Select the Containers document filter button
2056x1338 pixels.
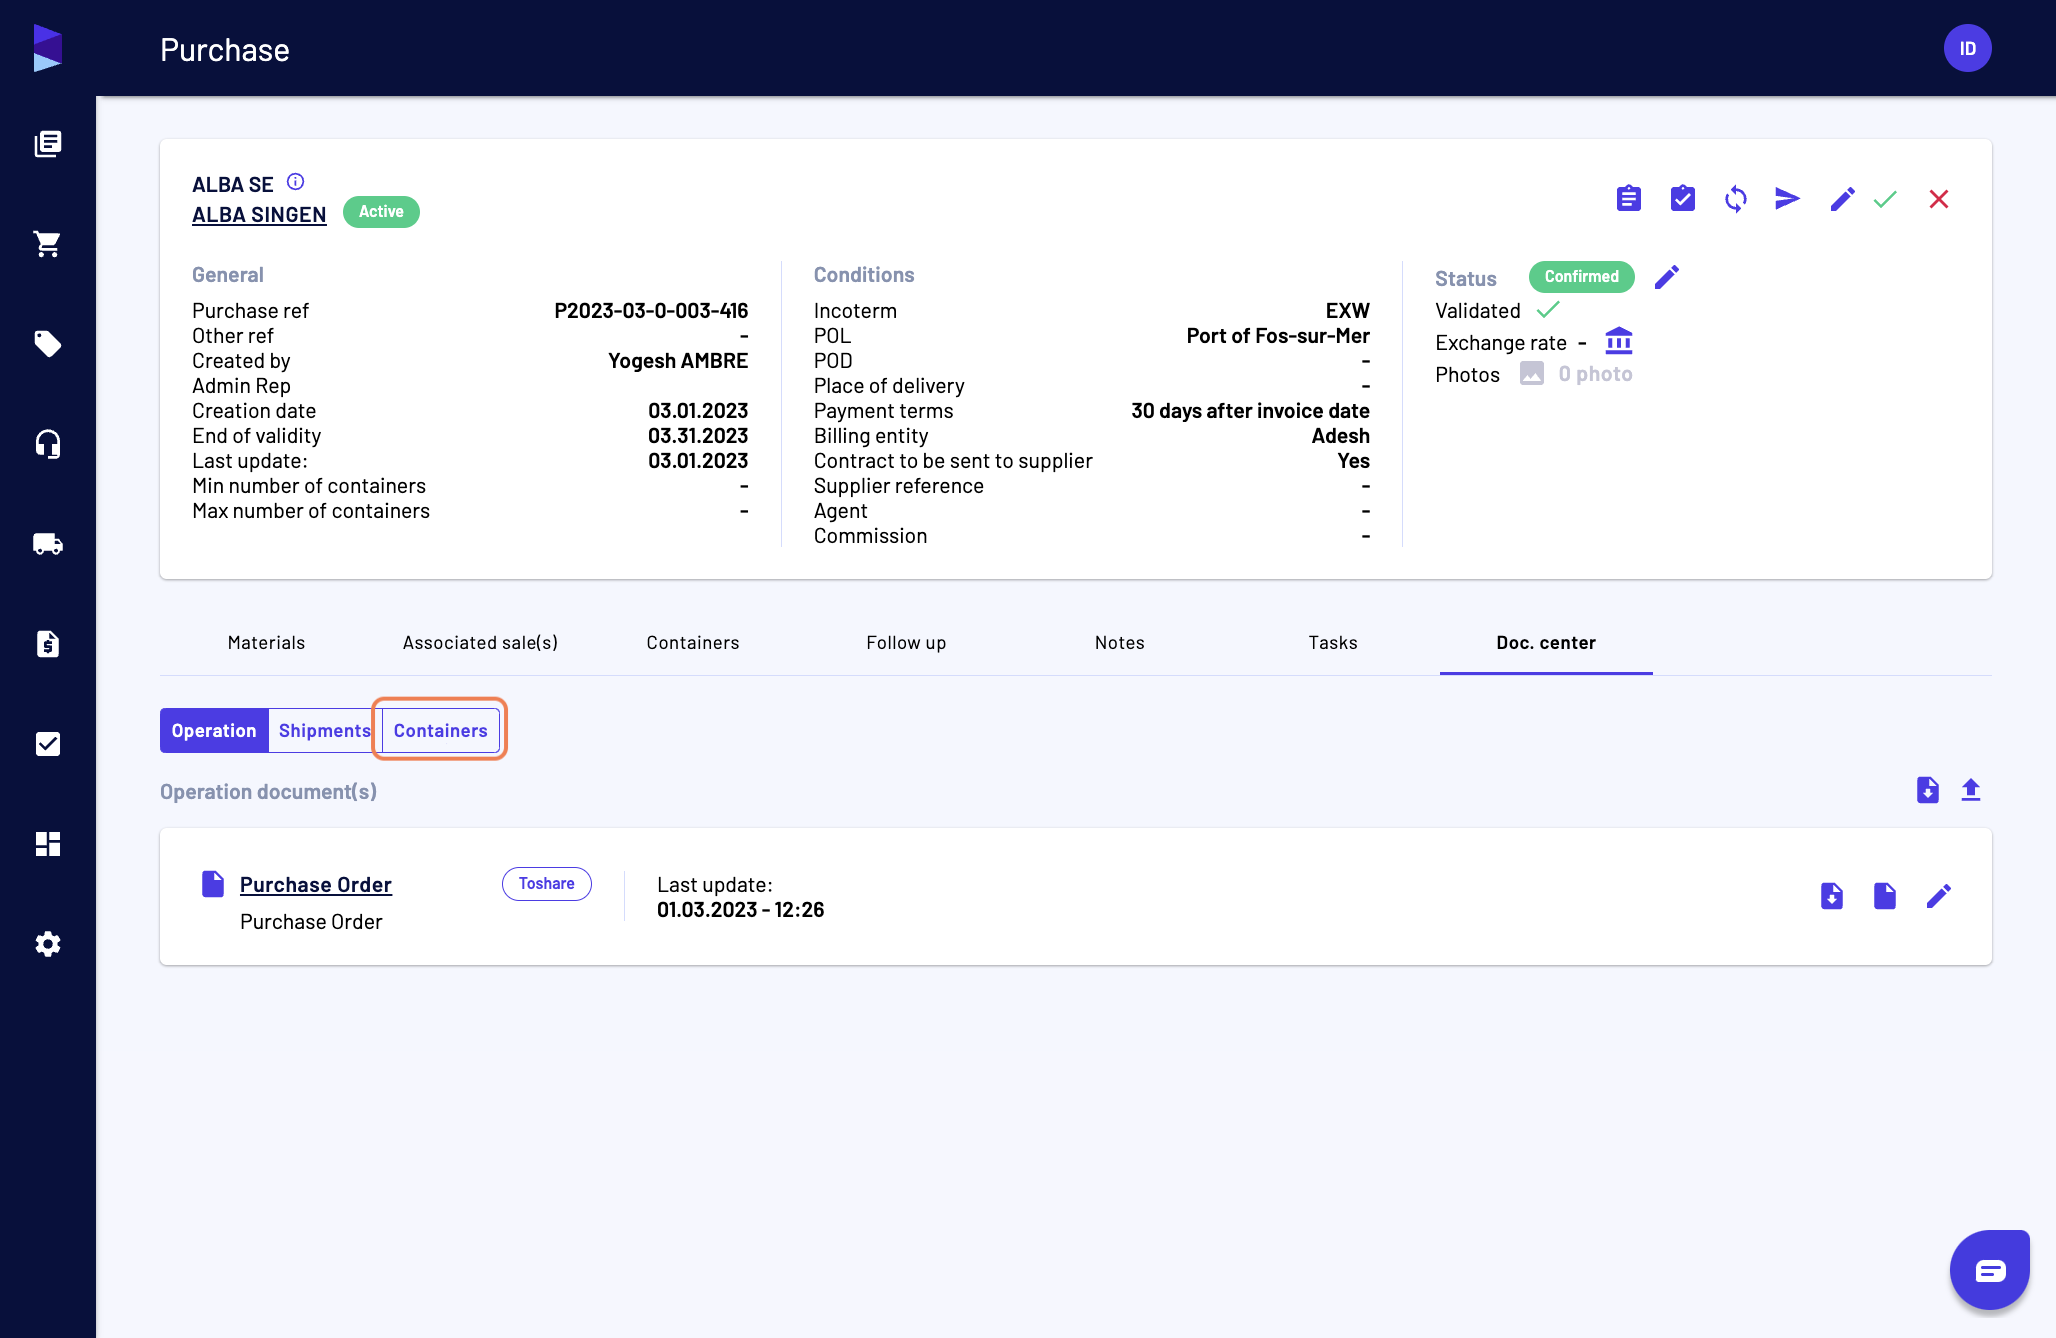pos(441,731)
